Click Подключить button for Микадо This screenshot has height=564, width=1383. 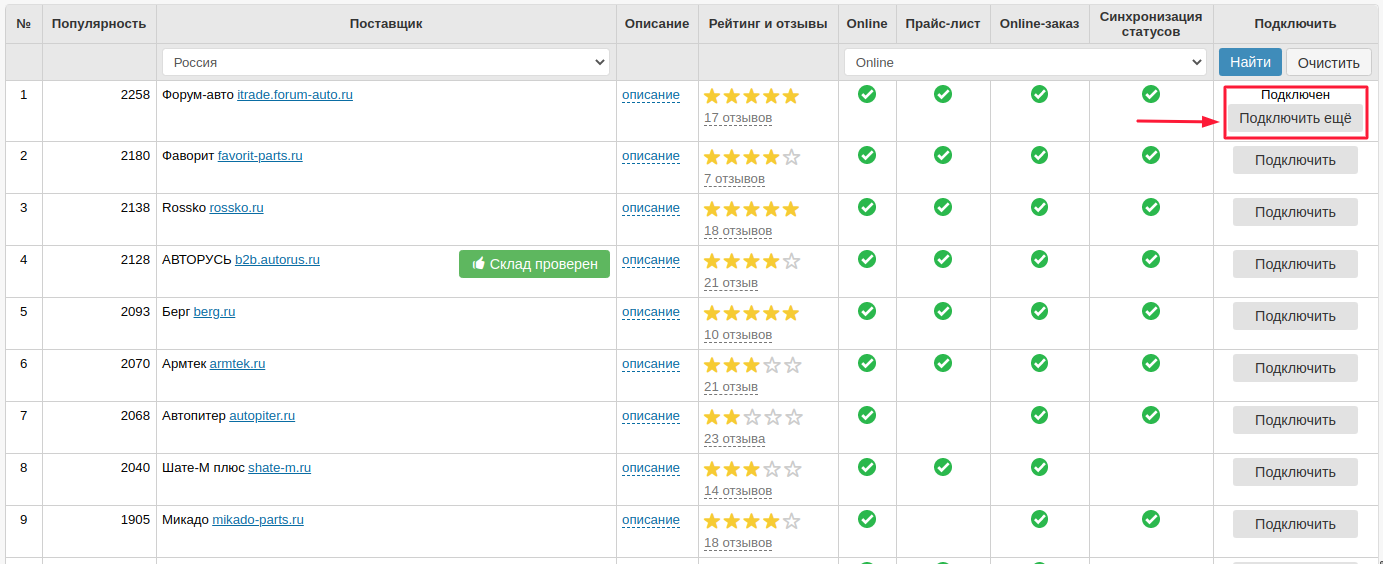coord(1295,524)
